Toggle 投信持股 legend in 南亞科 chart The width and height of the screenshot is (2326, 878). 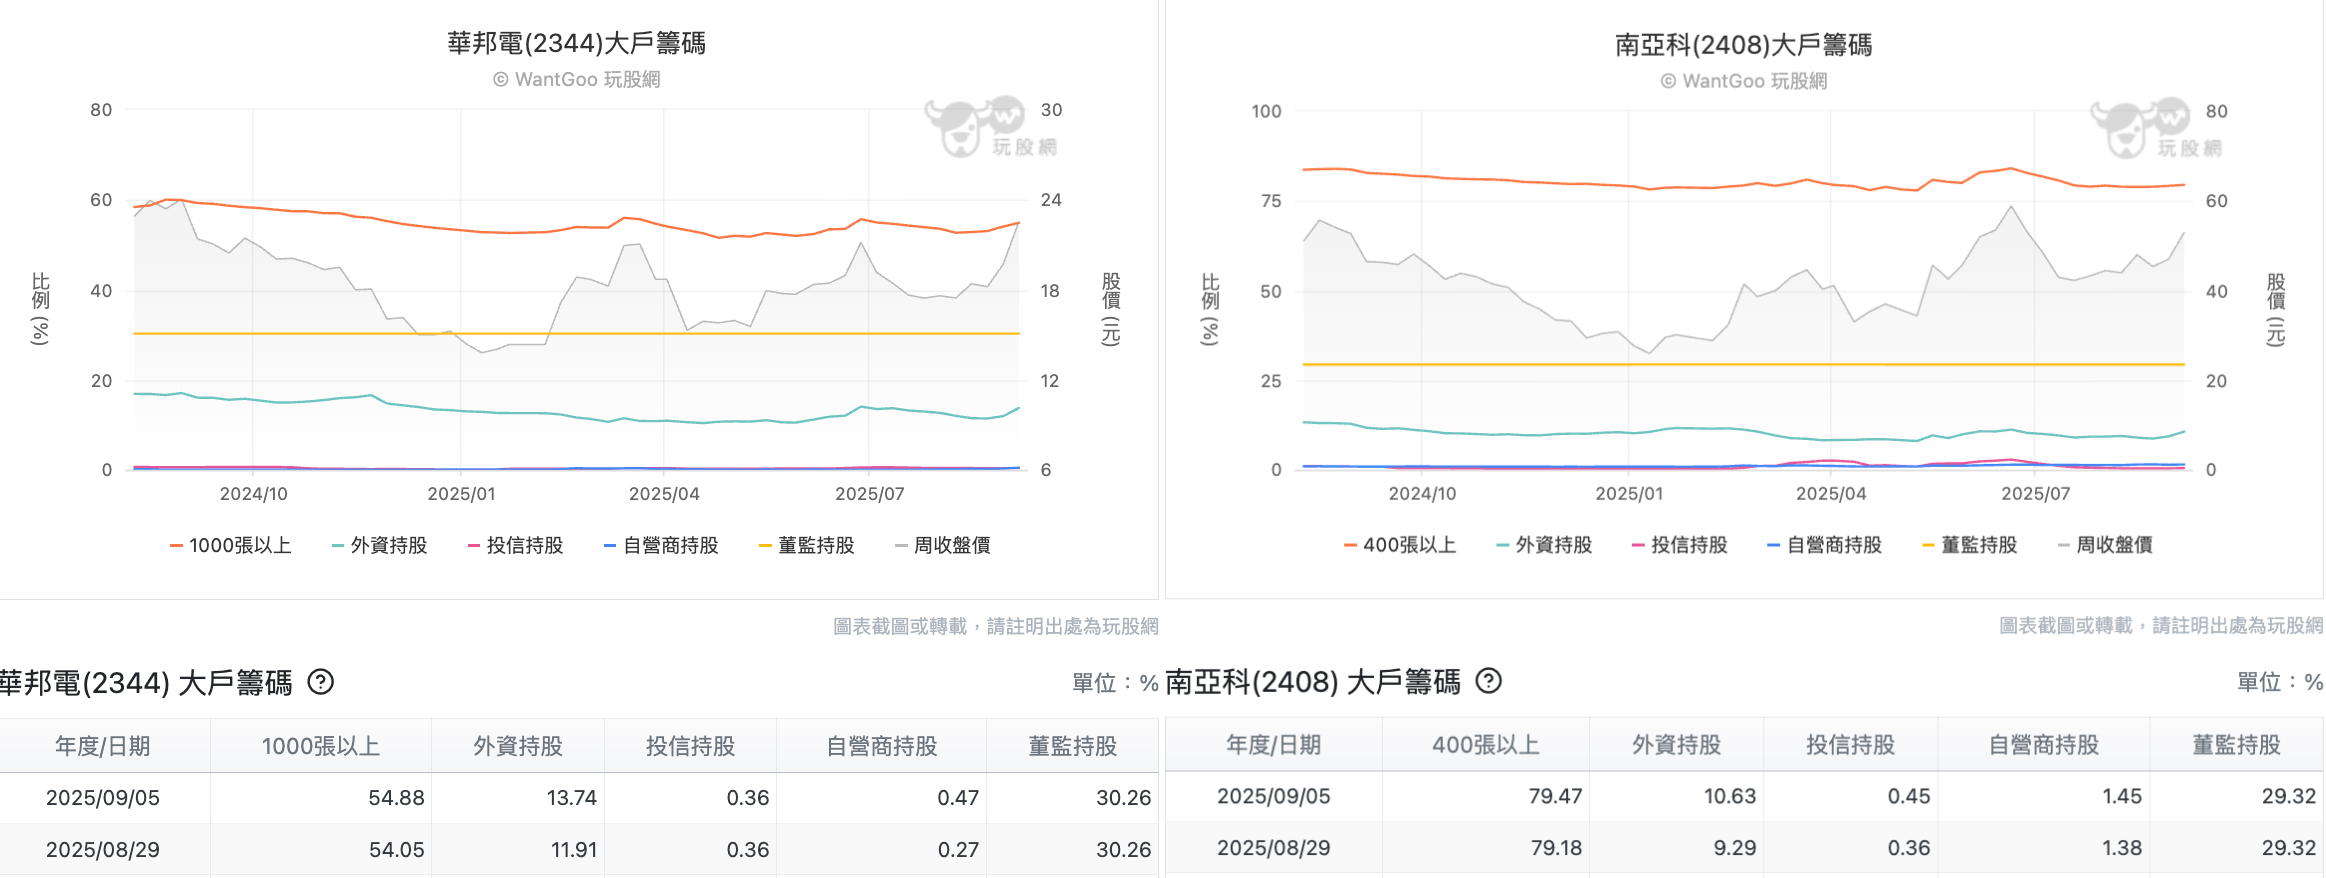(1680, 545)
